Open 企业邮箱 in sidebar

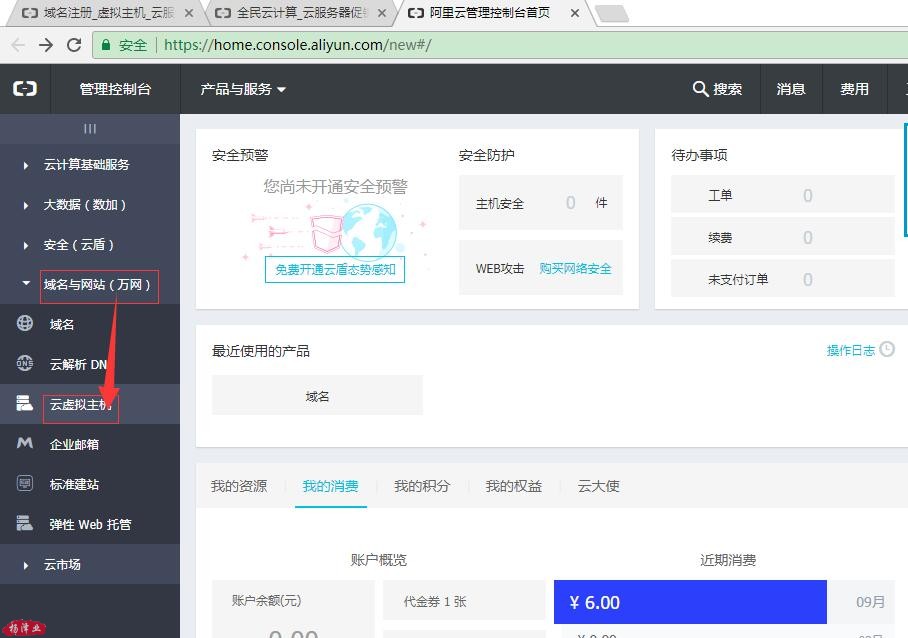click(x=90, y=444)
